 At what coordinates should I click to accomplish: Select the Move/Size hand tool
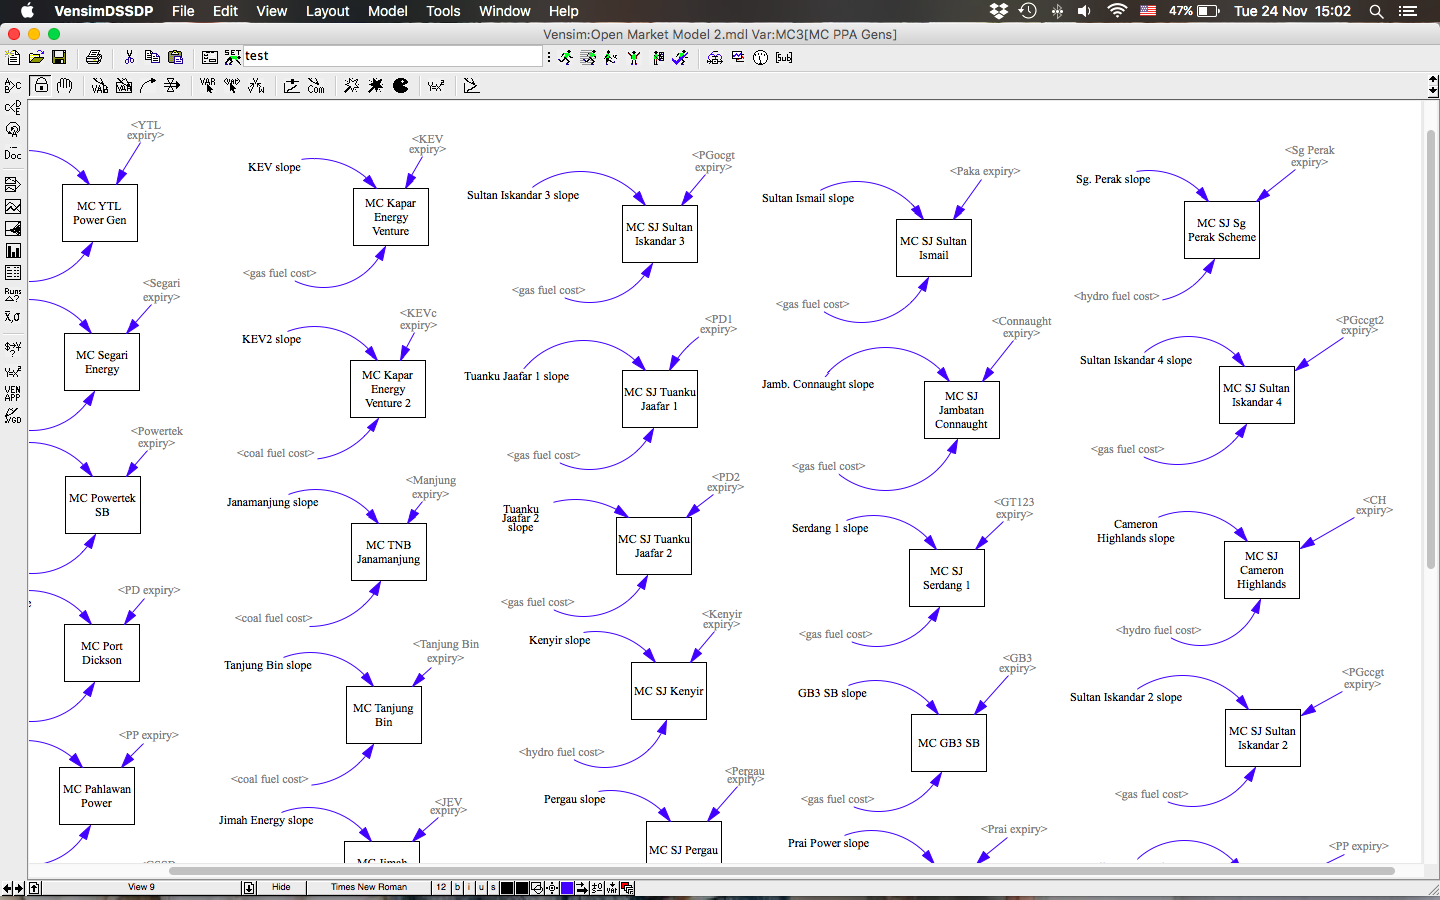pyautogui.click(x=65, y=86)
